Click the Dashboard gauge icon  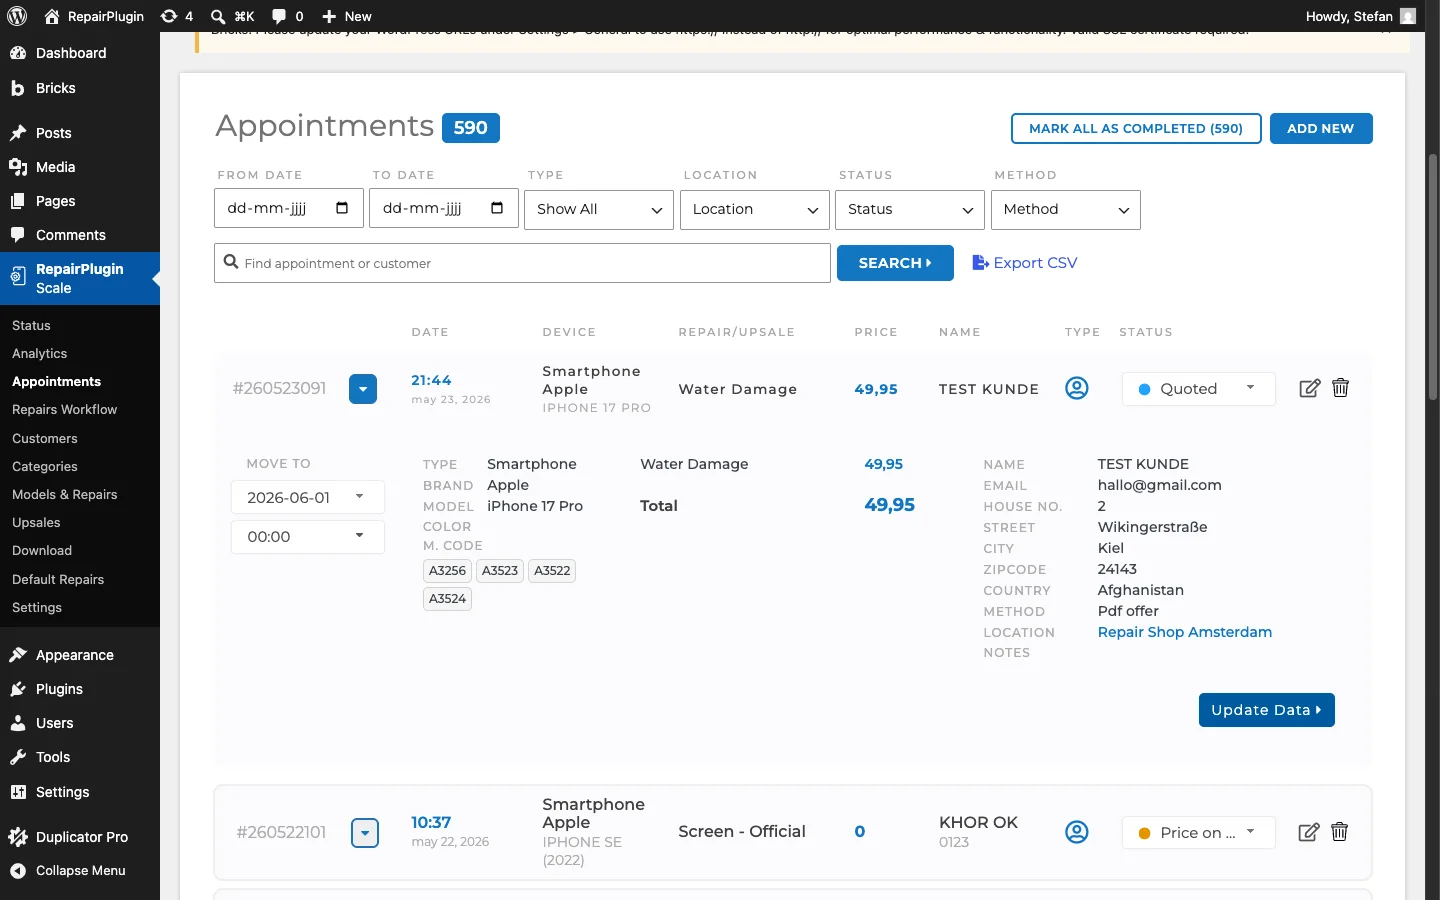pos(18,53)
